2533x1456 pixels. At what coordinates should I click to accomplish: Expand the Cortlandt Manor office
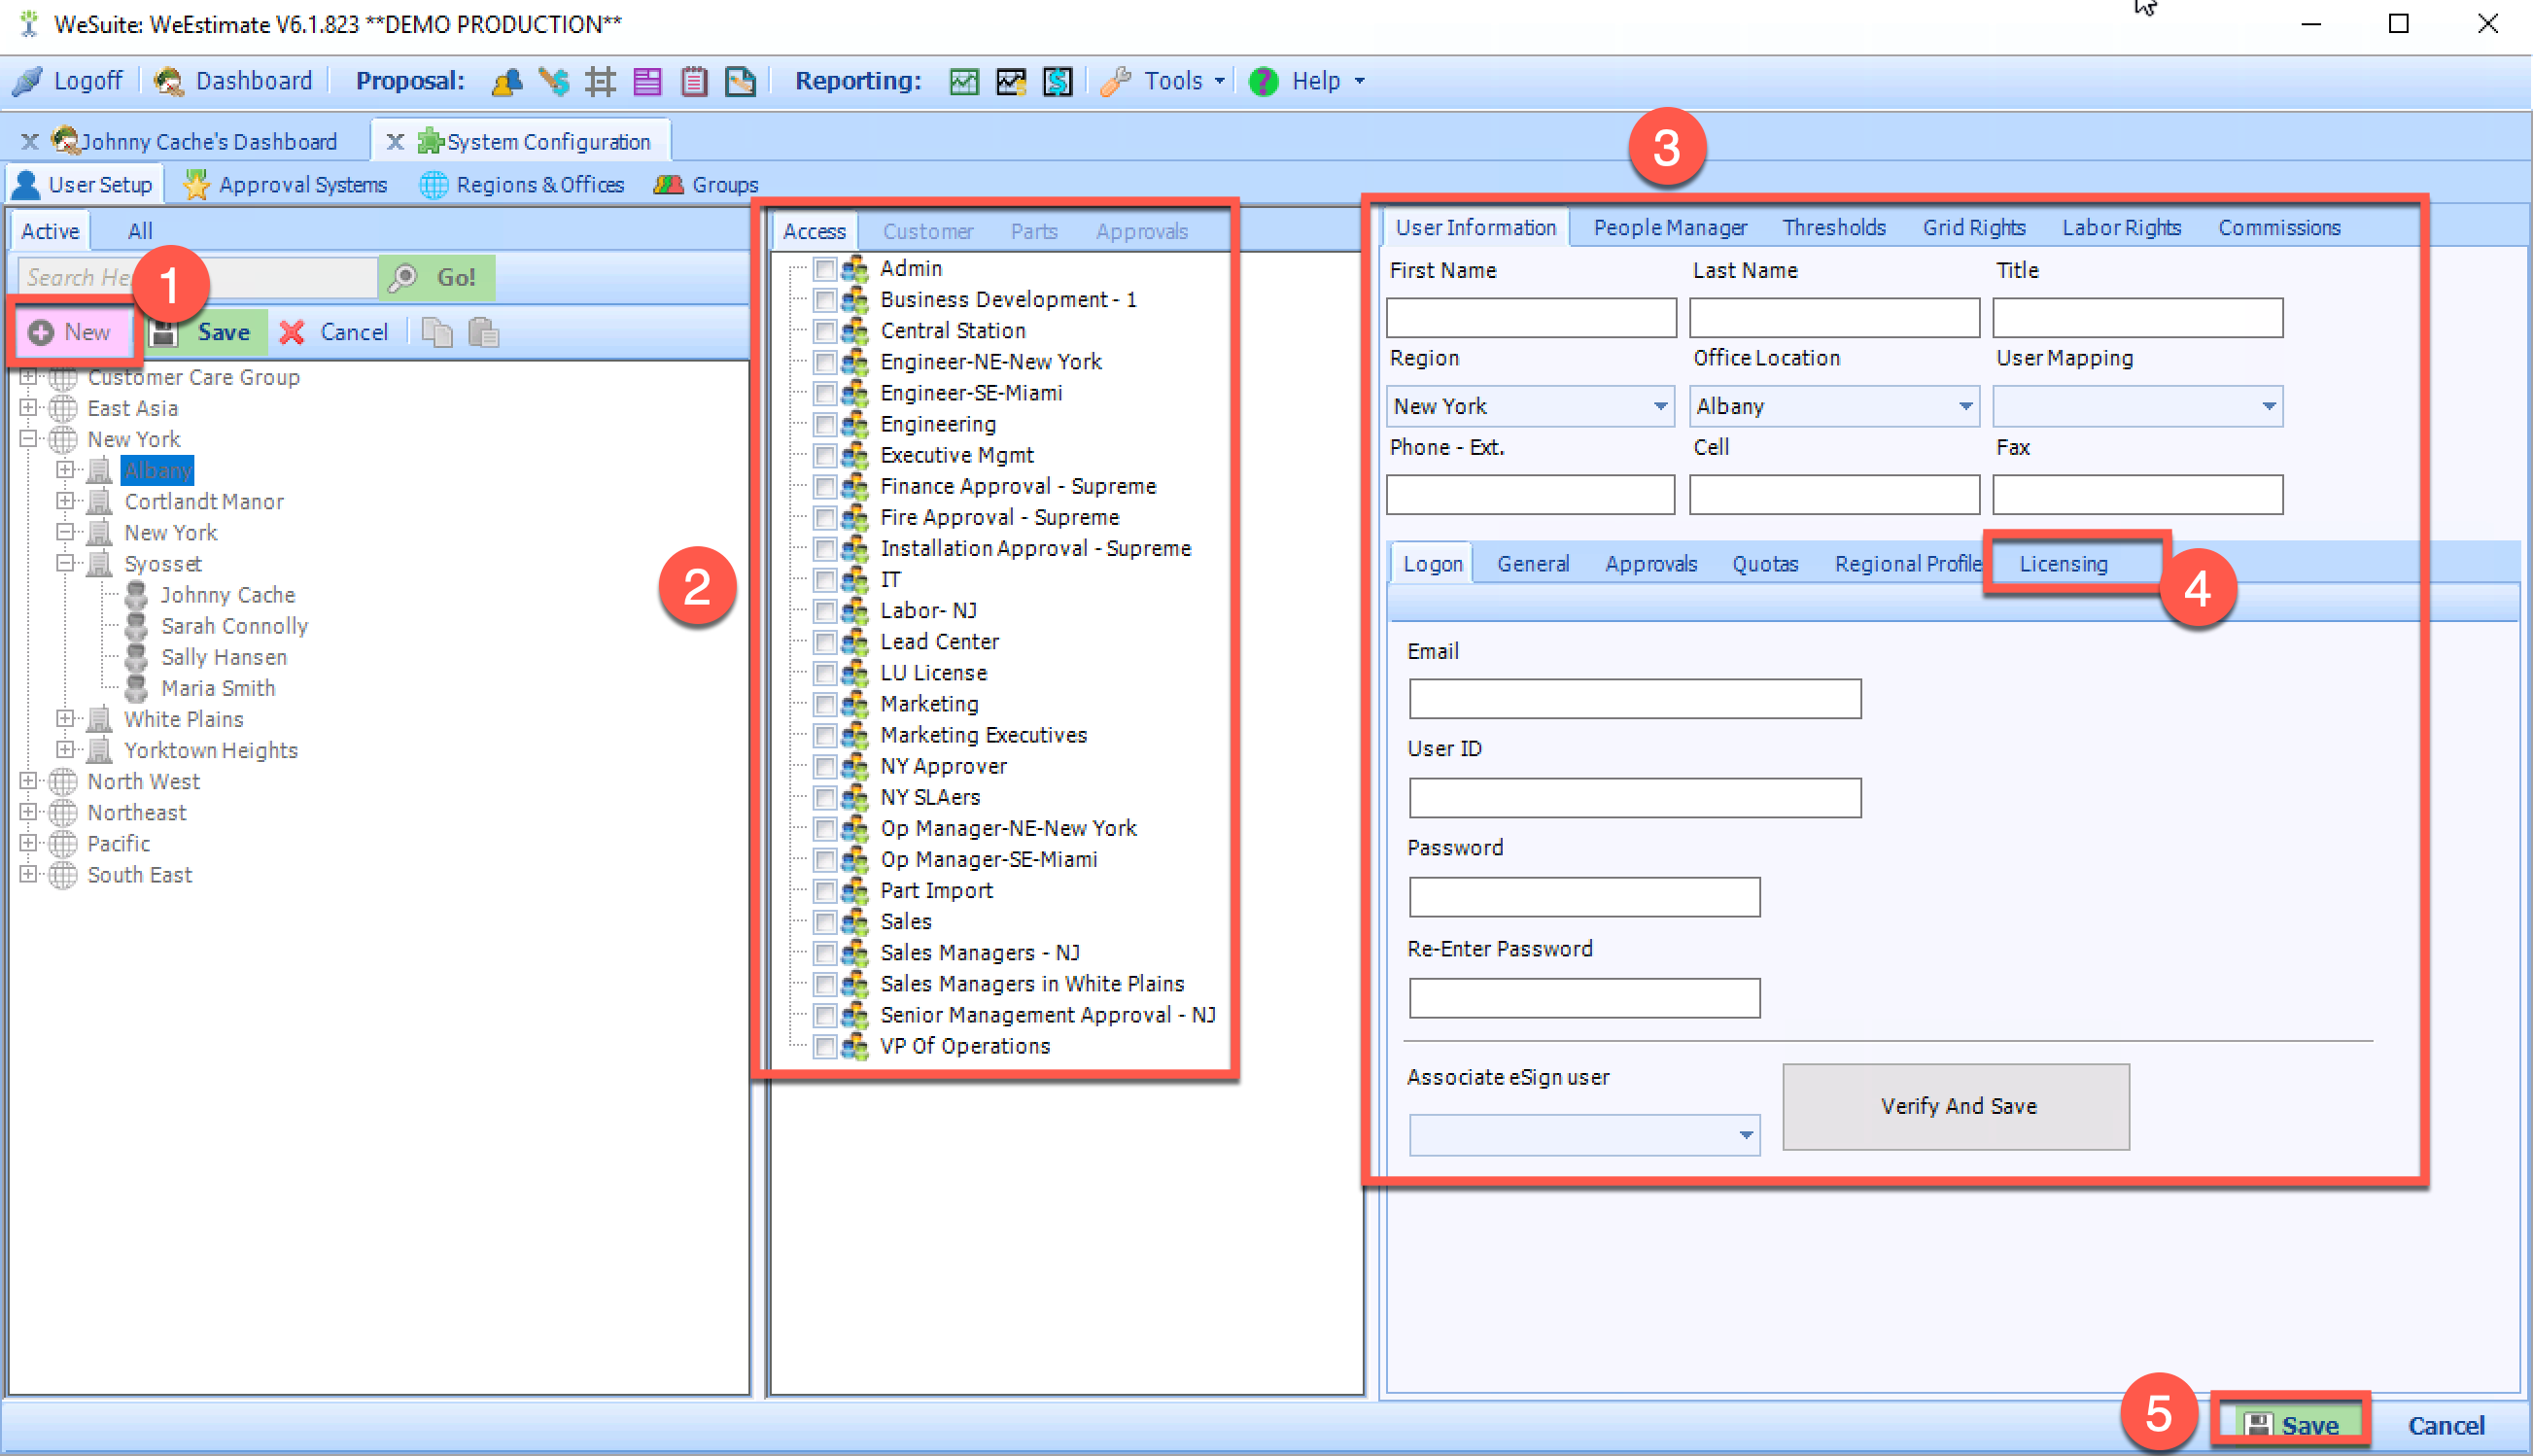[x=65, y=501]
